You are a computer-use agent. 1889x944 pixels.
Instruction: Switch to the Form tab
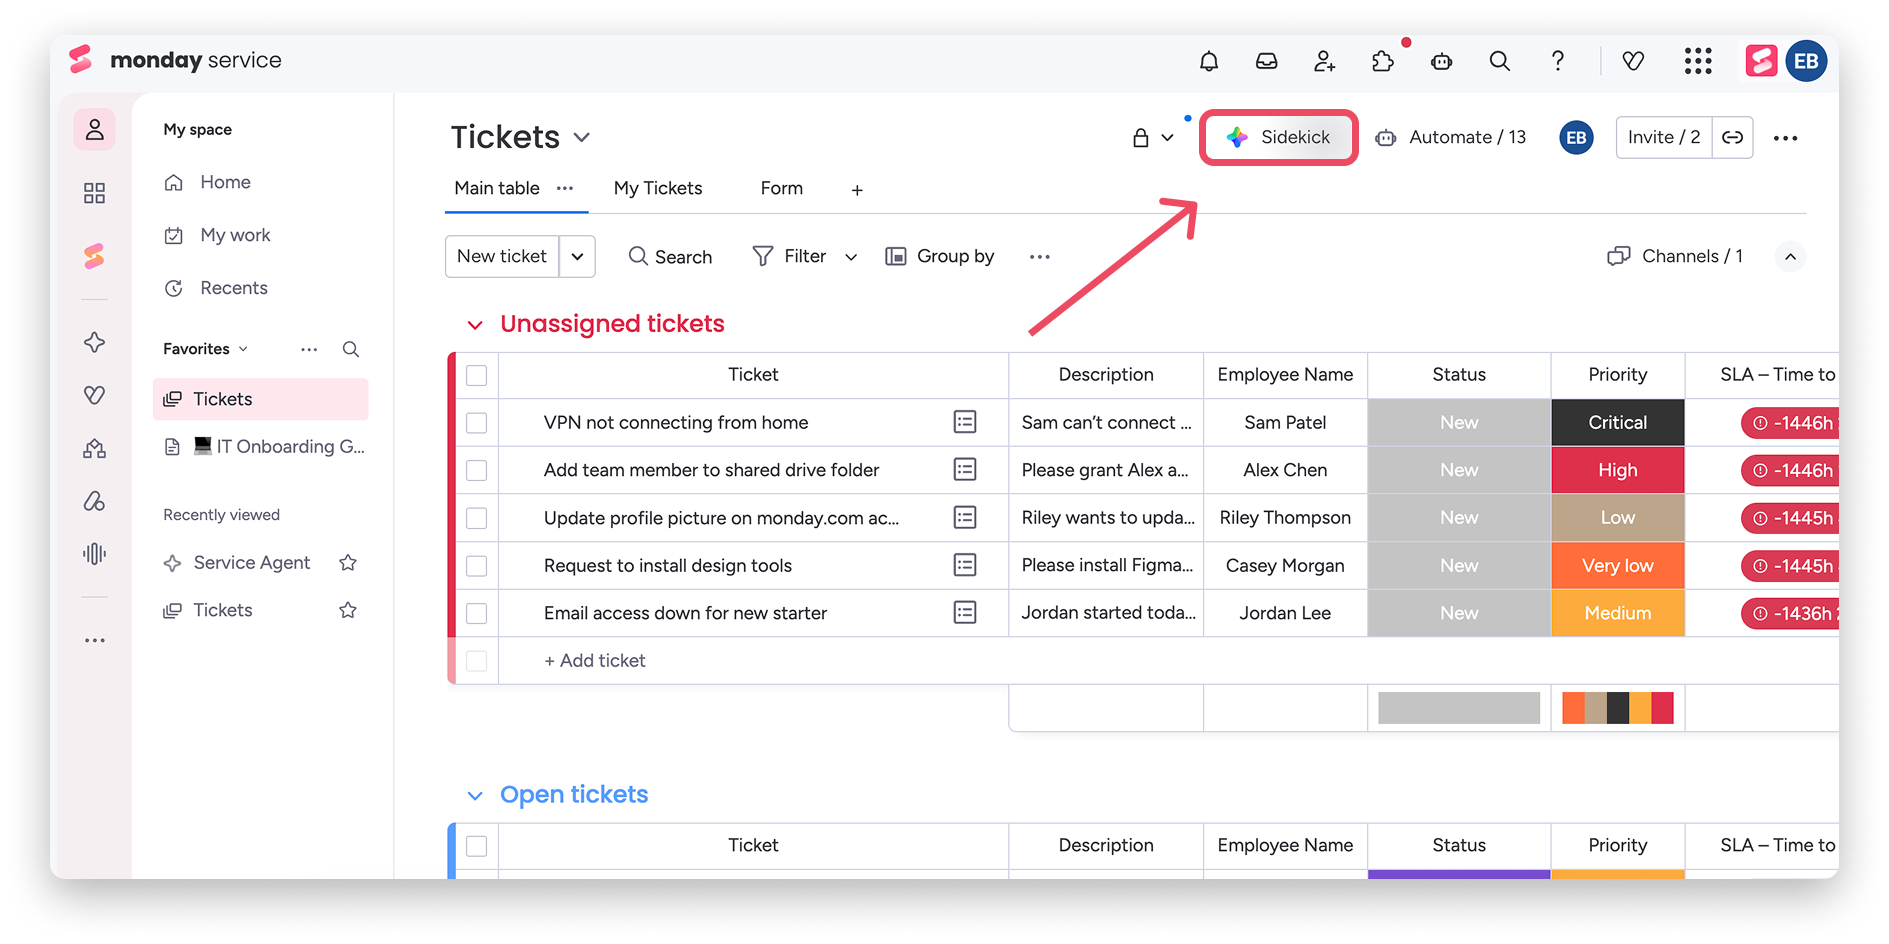(x=782, y=188)
